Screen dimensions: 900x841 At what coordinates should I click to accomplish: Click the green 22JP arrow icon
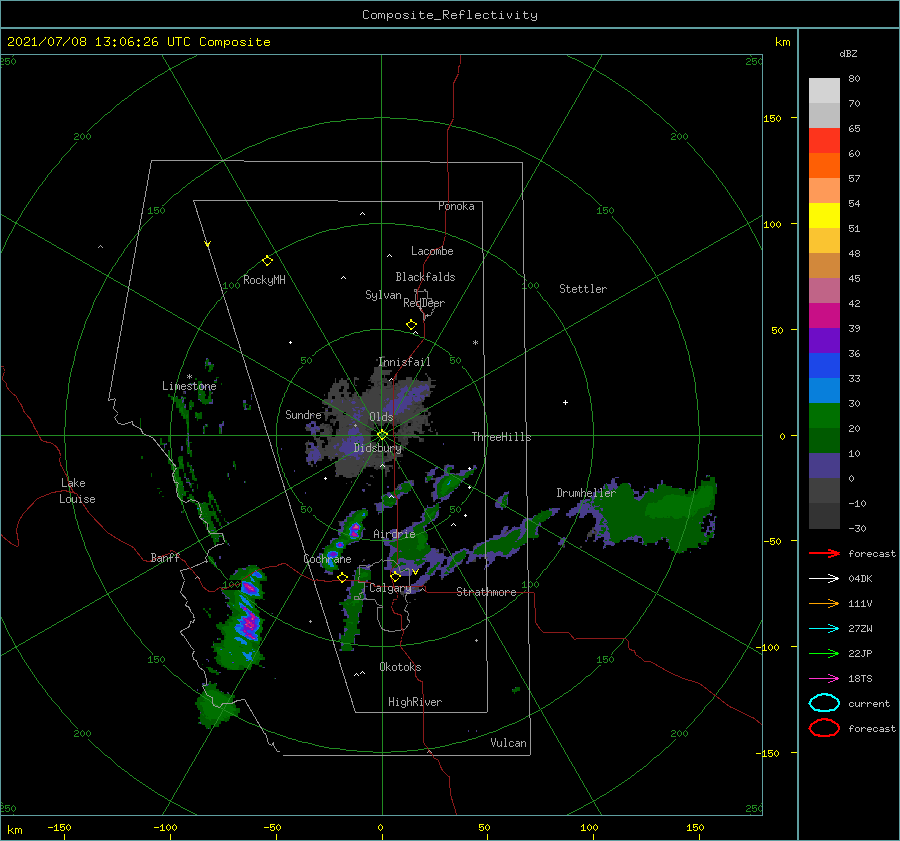[x=824, y=653]
